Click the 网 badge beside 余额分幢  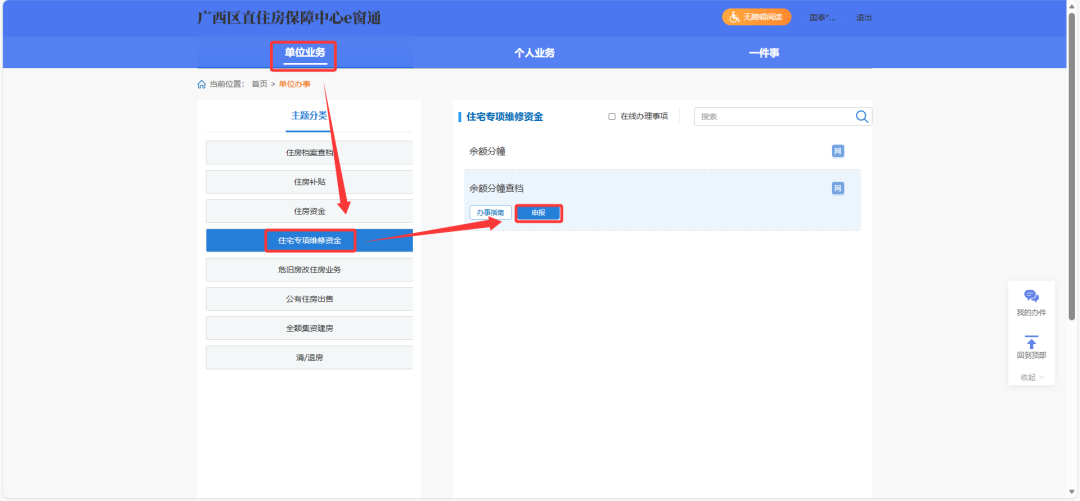point(838,151)
